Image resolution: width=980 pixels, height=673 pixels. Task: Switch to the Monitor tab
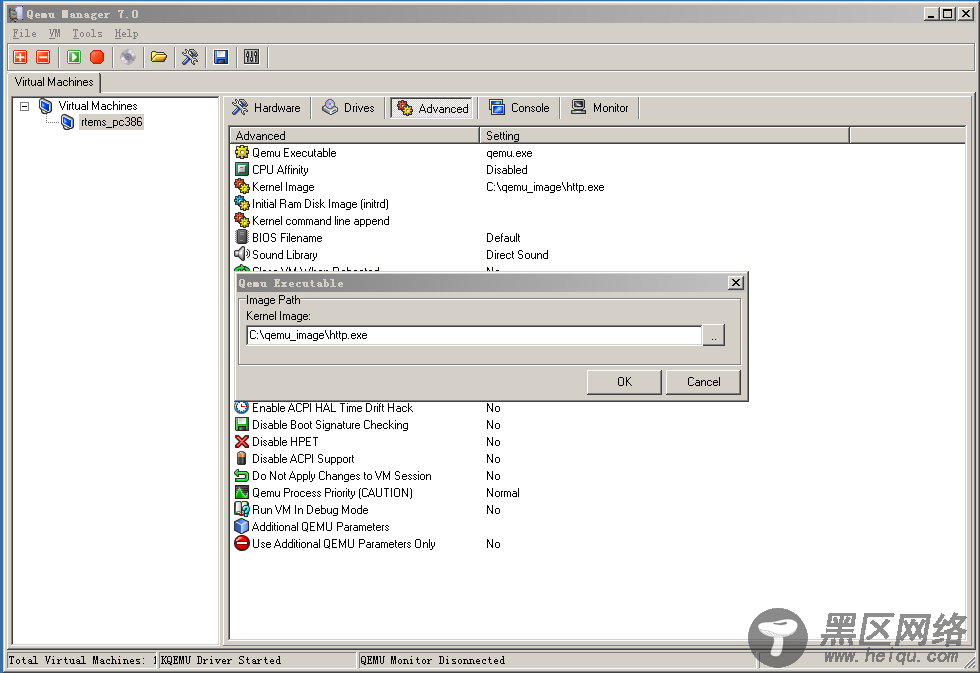(600, 108)
